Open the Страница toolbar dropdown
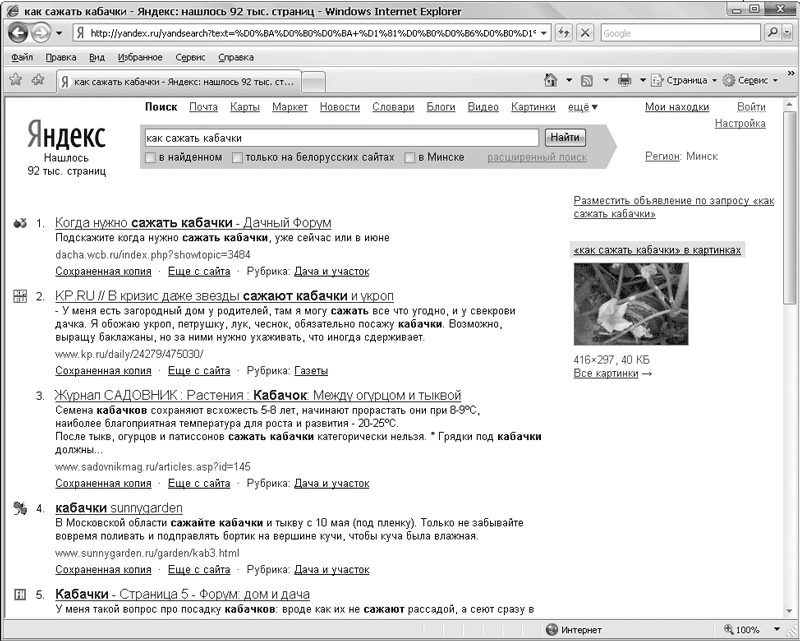Image resolution: width=800 pixels, height=641 pixels. (x=684, y=80)
